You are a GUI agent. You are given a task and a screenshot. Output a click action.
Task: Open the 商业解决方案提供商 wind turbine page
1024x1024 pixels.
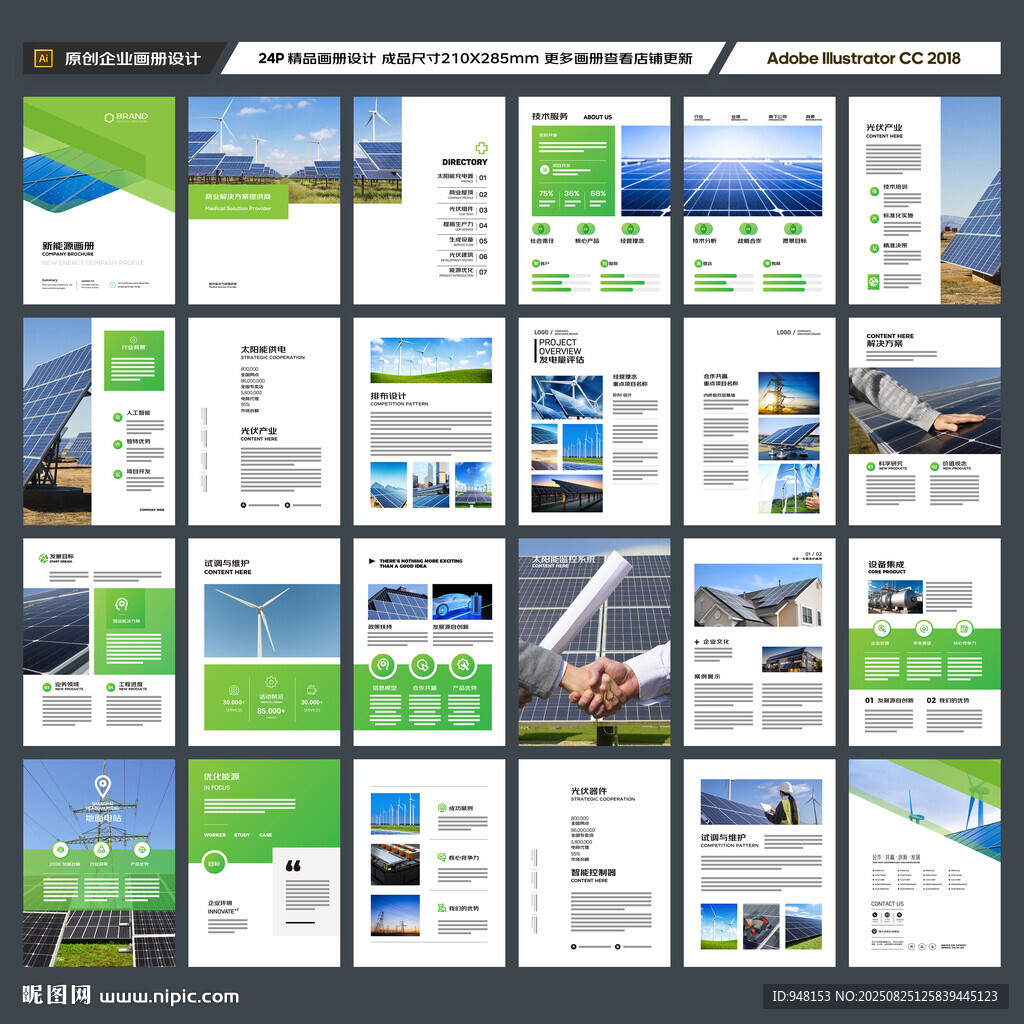click(x=264, y=200)
